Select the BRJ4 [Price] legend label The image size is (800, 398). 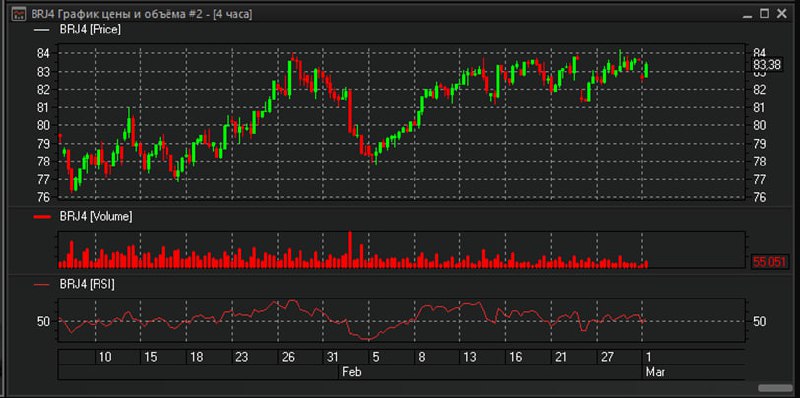(x=90, y=30)
